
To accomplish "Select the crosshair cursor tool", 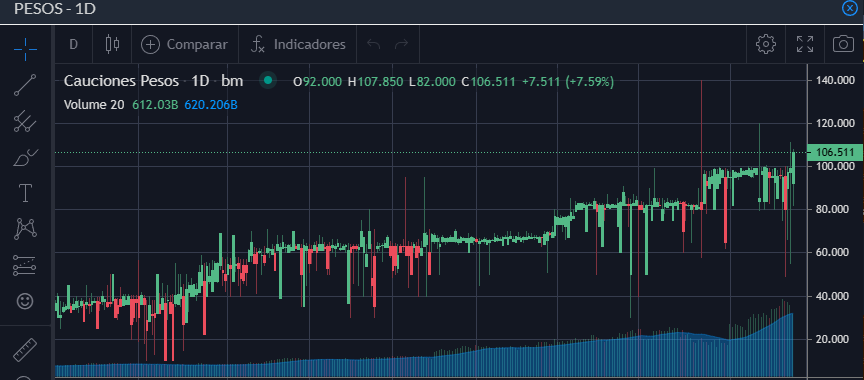I will pyautogui.click(x=25, y=50).
